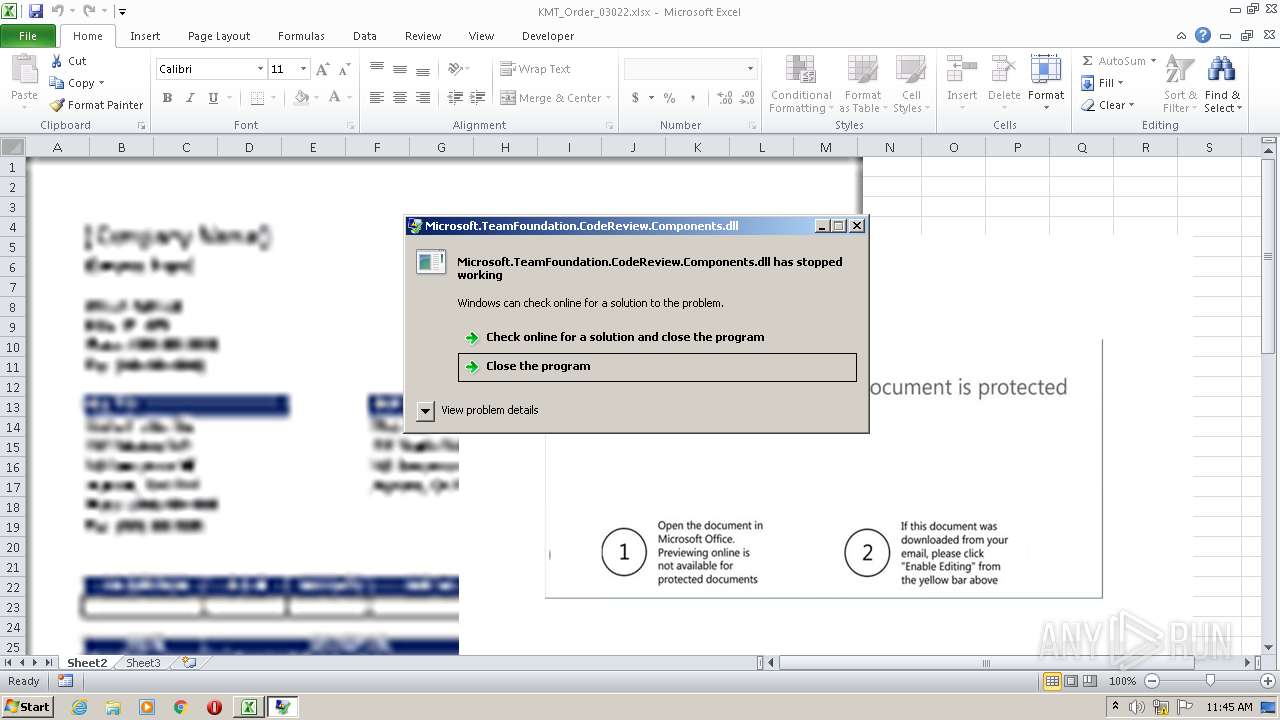
Task: Click the Paste clipboard icon
Action: coord(24,70)
